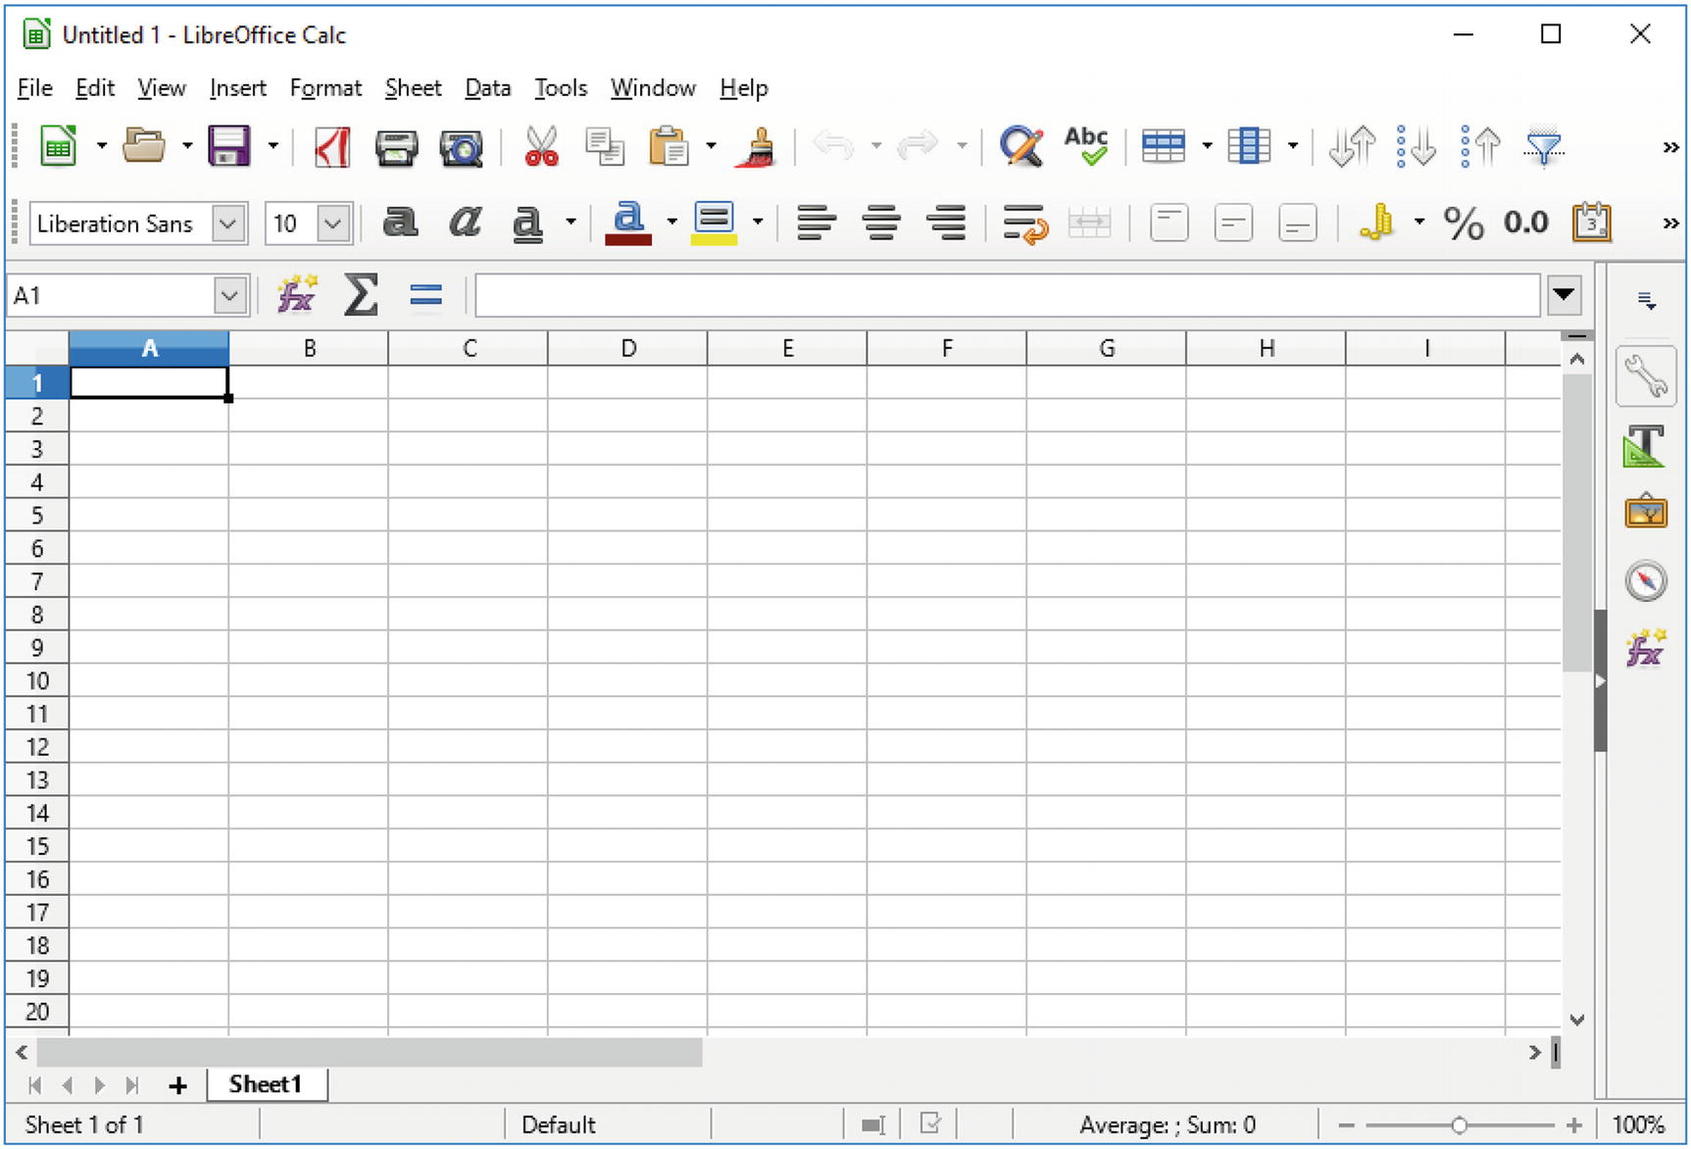Apply AutoFilter funnel icon
This screenshot has width=1691, height=1149.
pyautogui.click(x=1544, y=147)
